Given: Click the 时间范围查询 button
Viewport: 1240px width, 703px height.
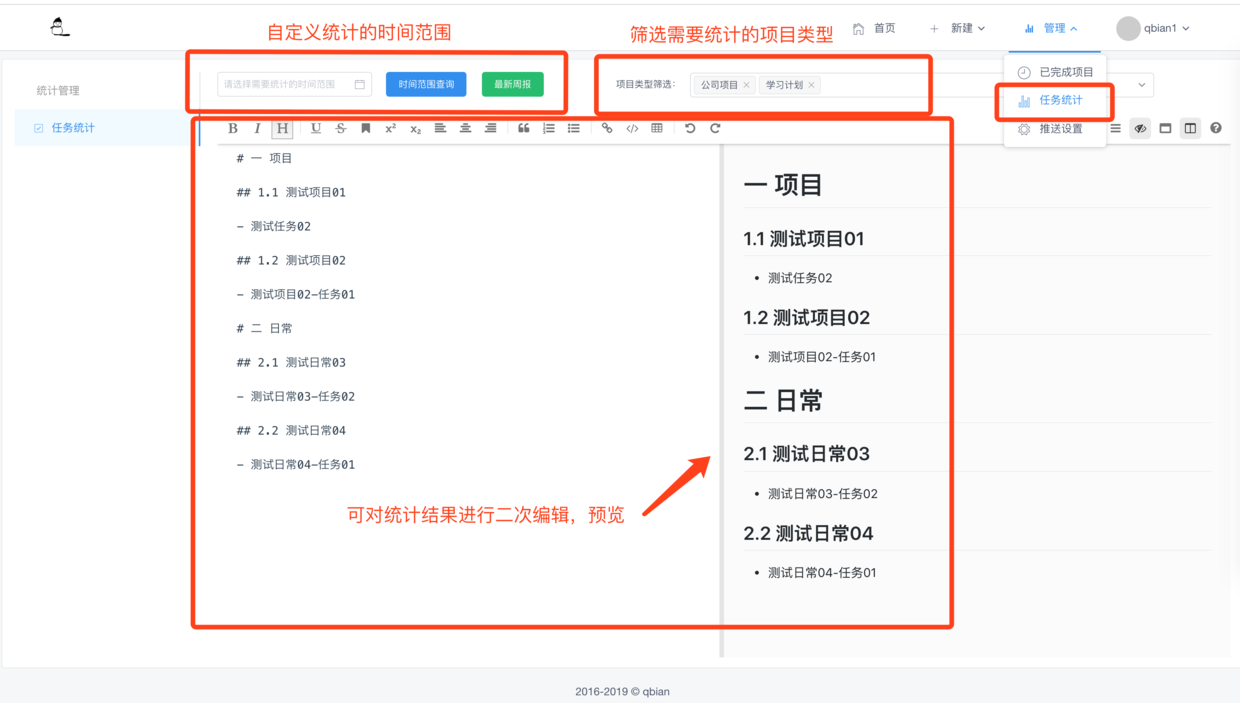Looking at the screenshot, I should [x=426, y=84].
